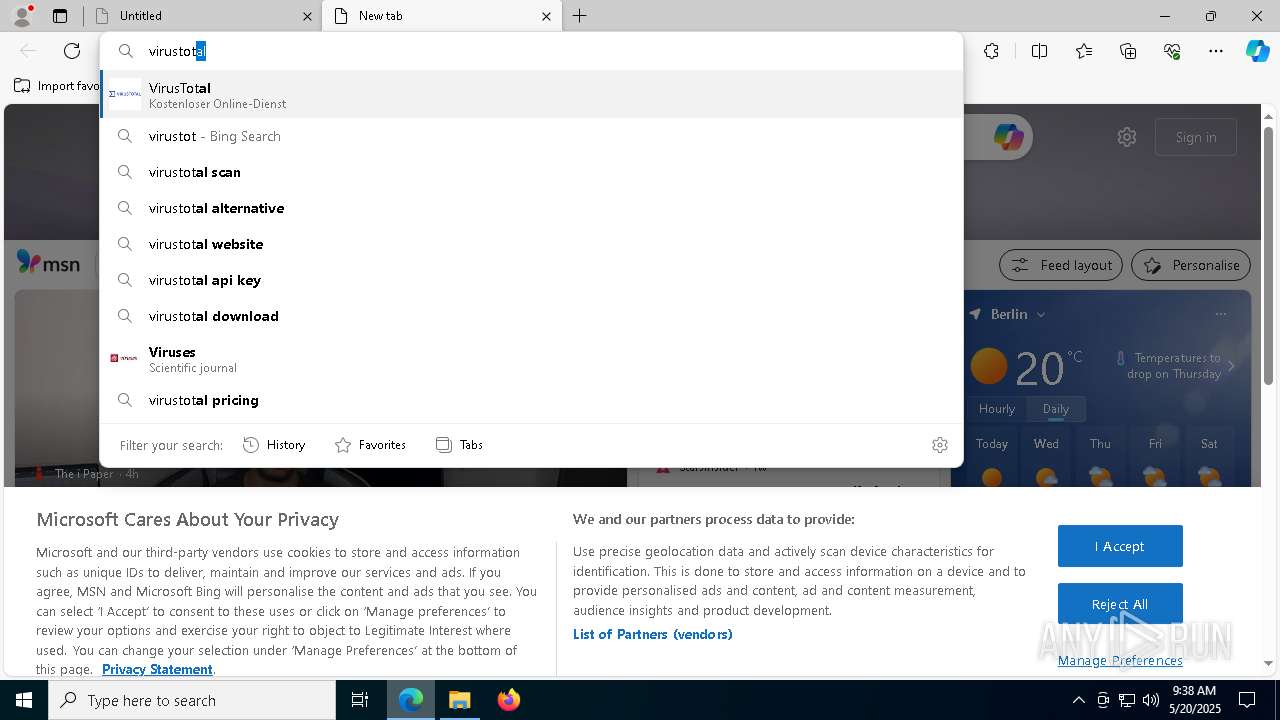The image size is (1280, 720).
Task: Open List of Partners (vendors) link
Action: point(653,634)
